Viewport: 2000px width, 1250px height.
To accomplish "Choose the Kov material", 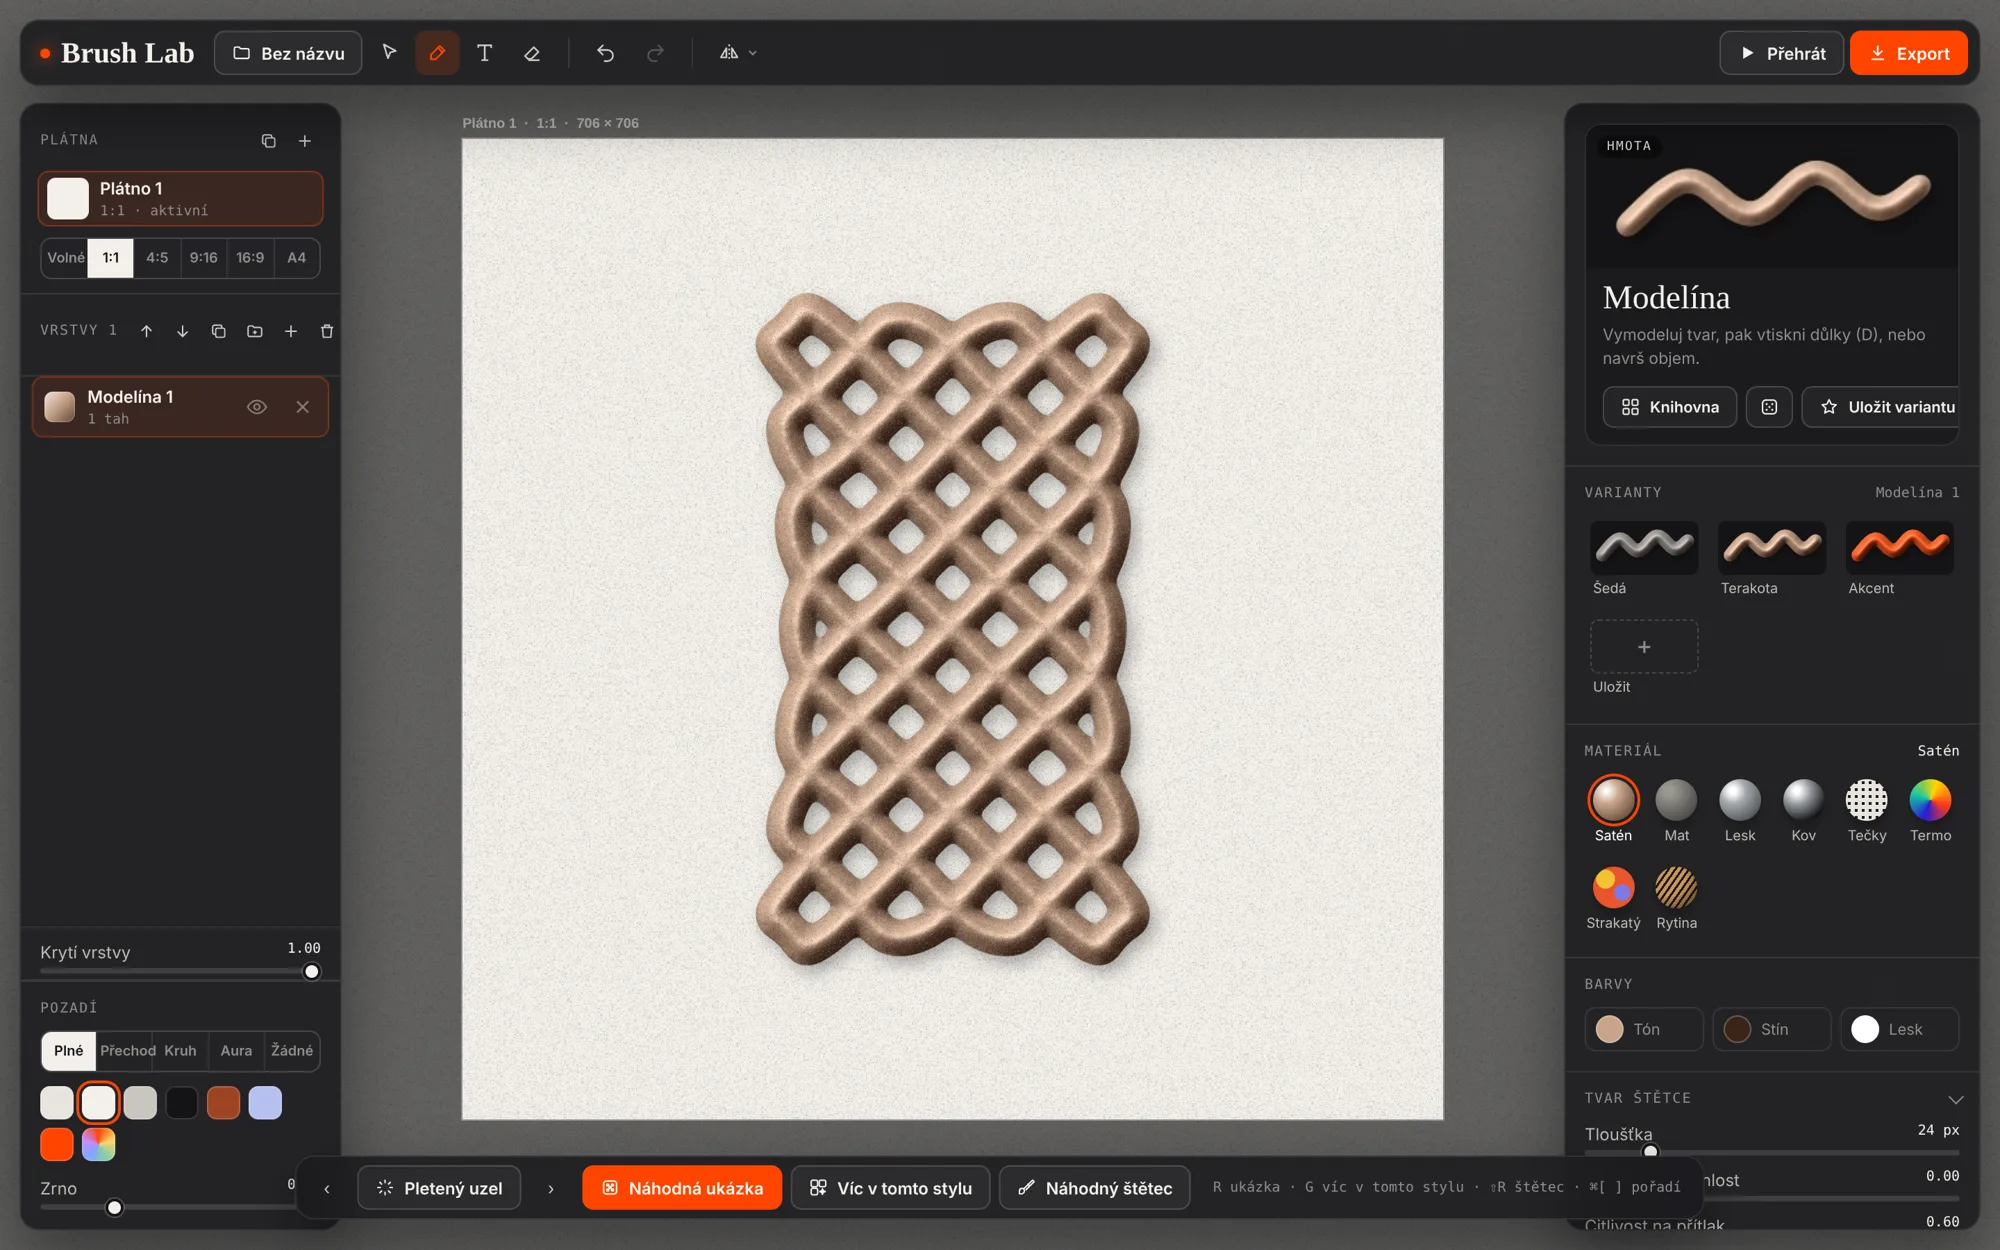I will [1803, 811].
